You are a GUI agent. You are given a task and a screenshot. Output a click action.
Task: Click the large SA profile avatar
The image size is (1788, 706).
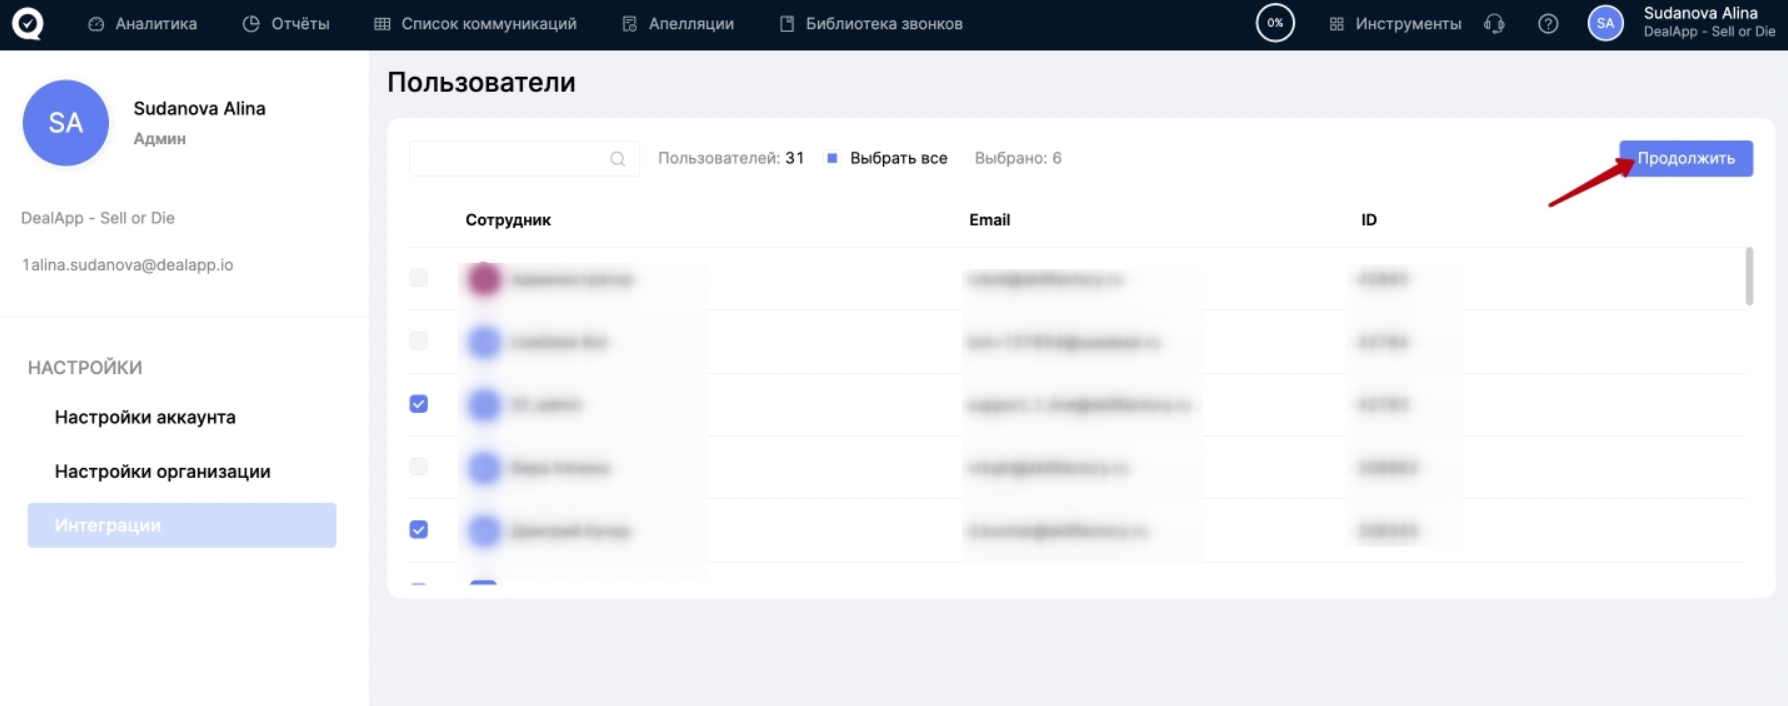tap(66, 123)
